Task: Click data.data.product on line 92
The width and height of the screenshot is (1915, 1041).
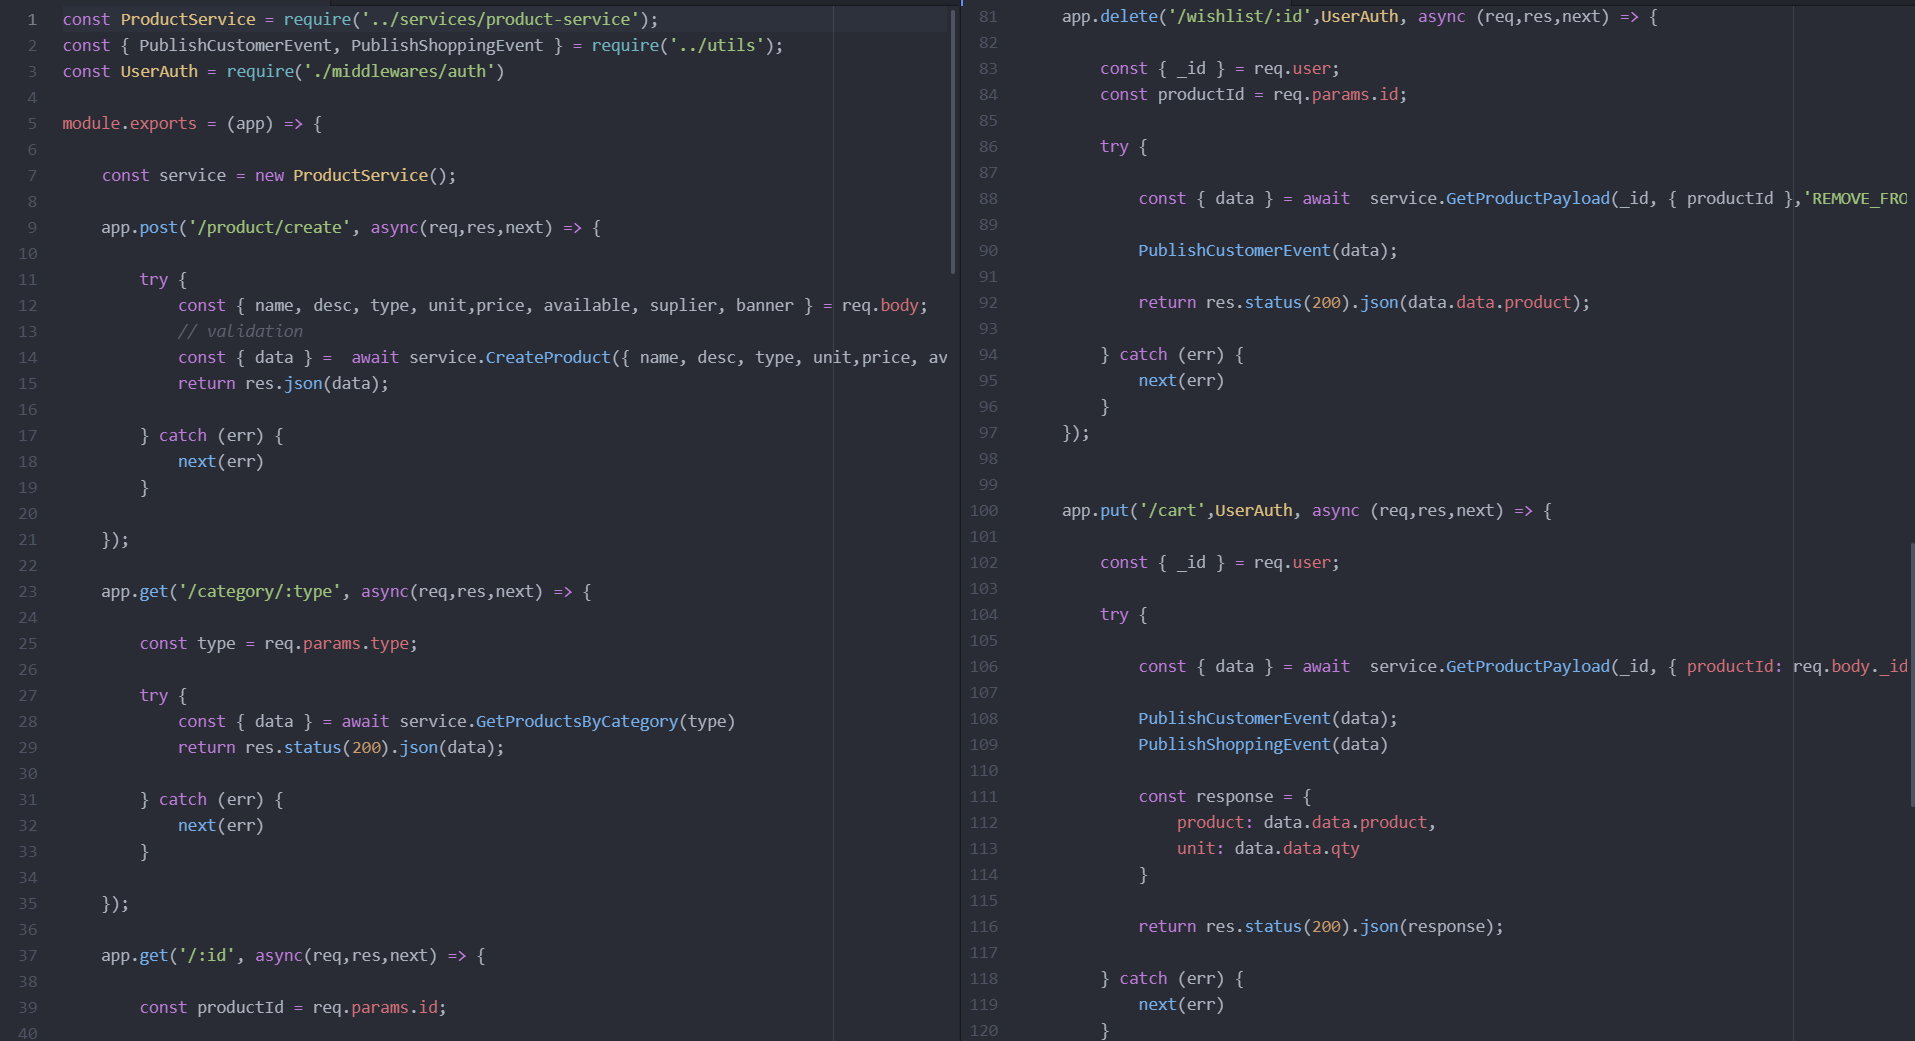Action: coord(1489,302)
